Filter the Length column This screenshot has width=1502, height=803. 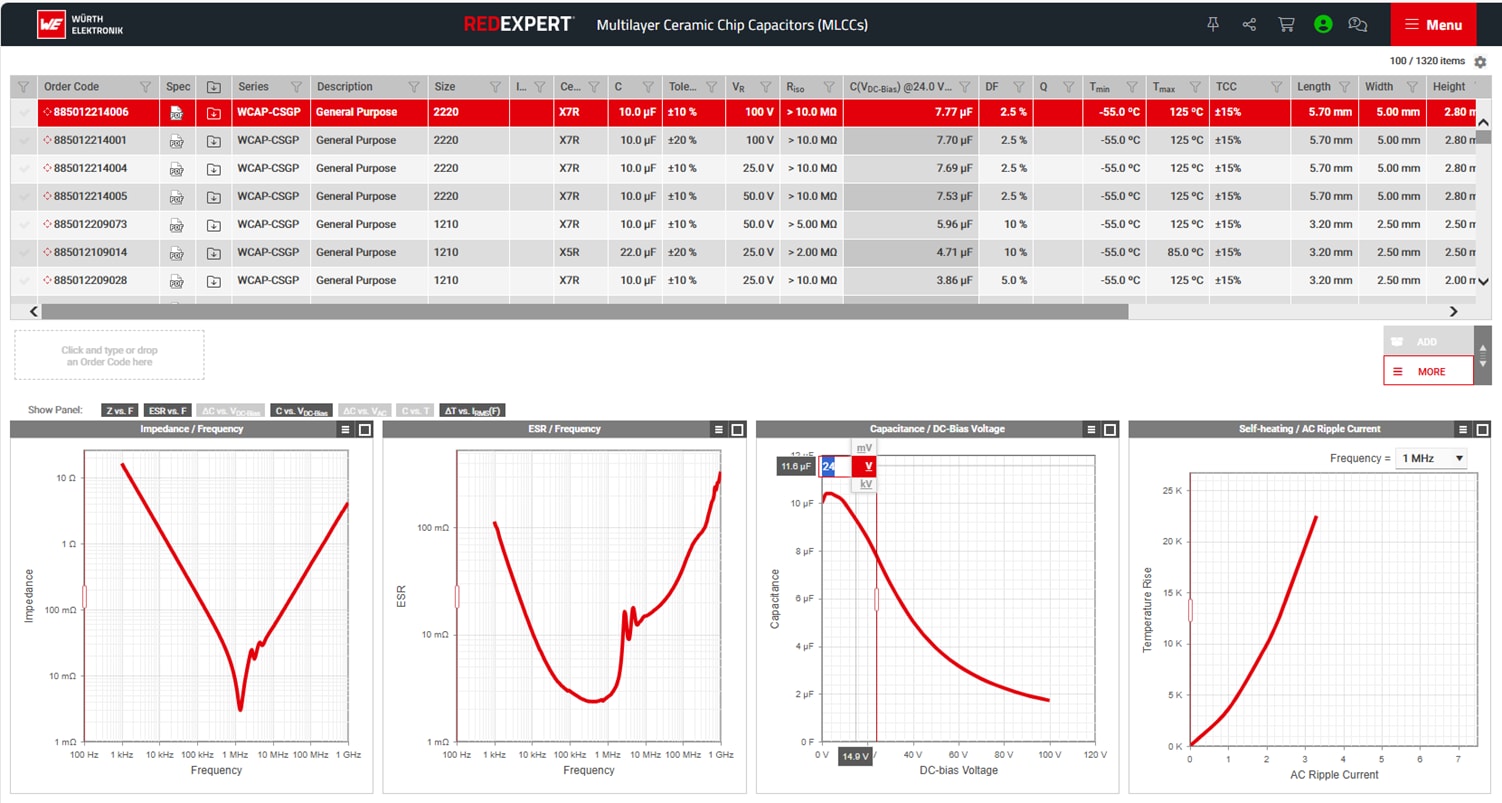pos(1346,87)
